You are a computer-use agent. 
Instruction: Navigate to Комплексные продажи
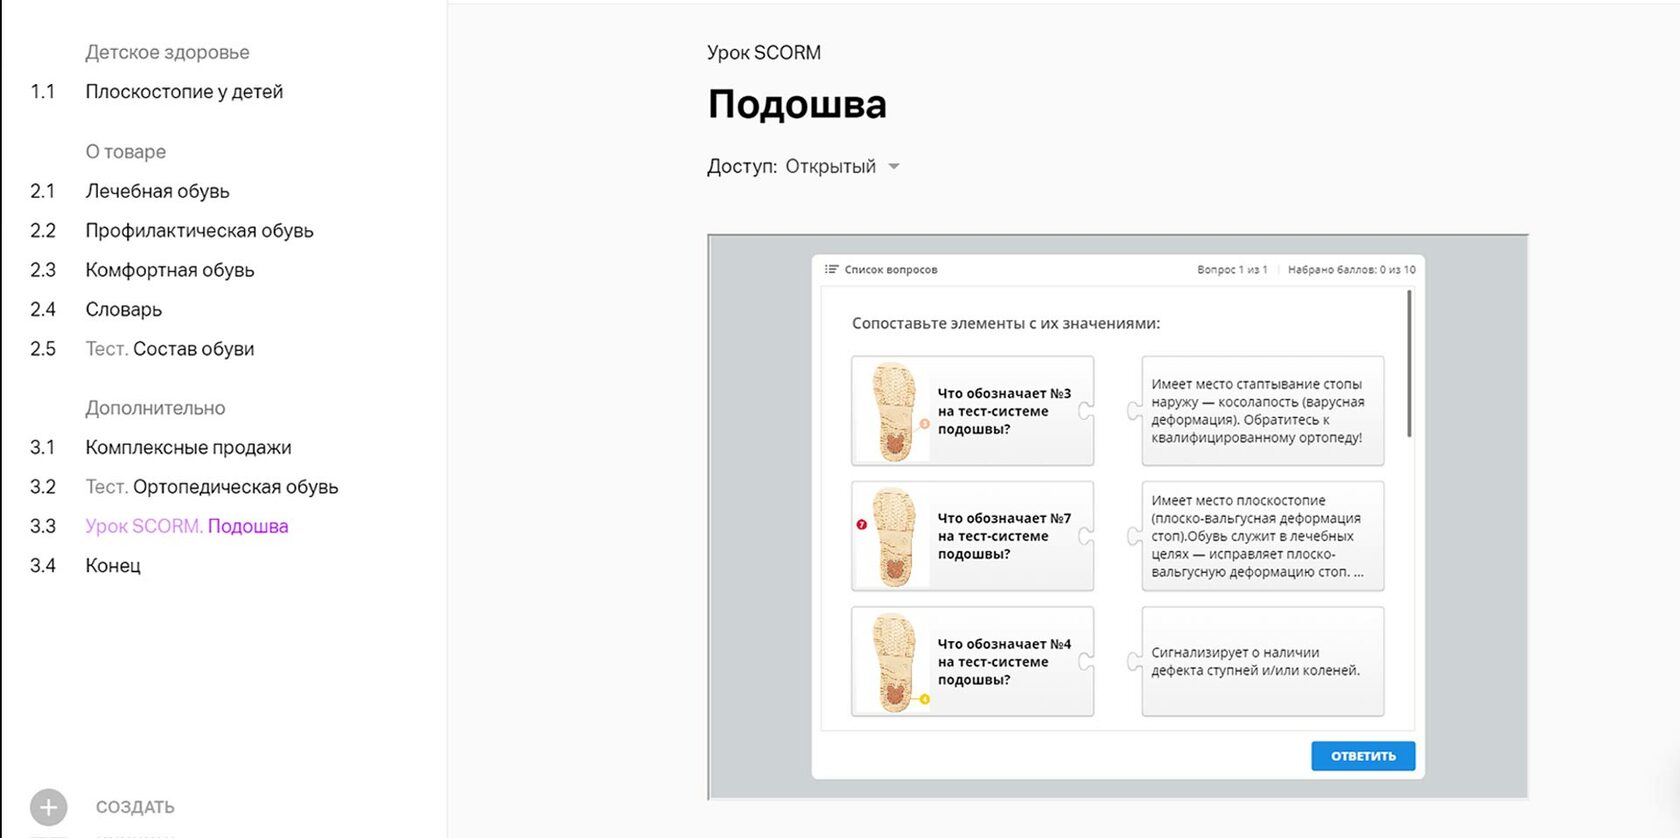coord(188,448)
